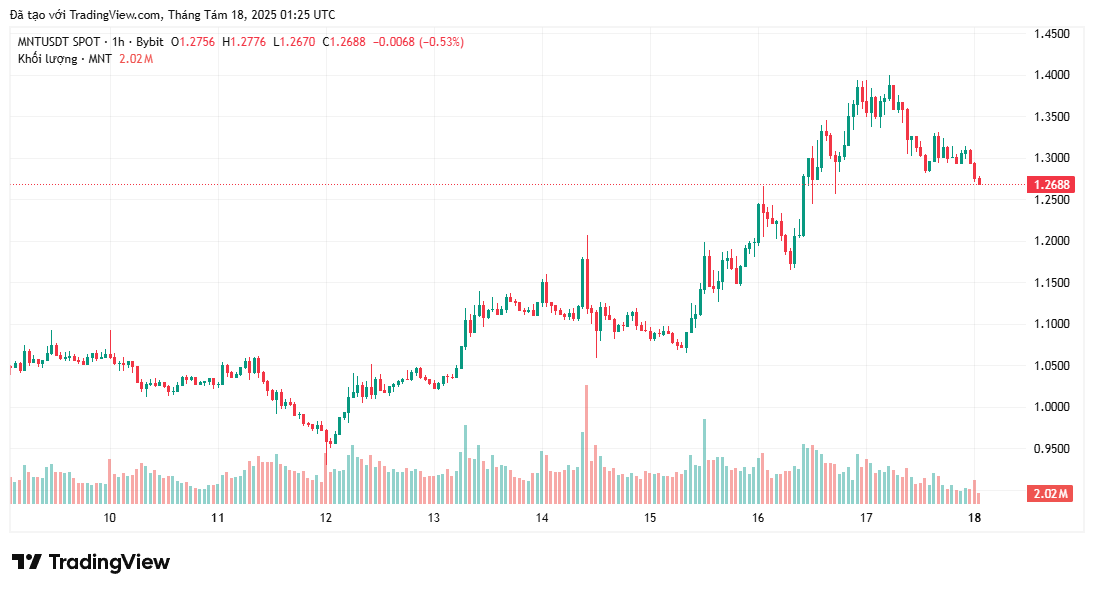Click the date 14 on time axis
1094x592 pixels.
[542, 518]
